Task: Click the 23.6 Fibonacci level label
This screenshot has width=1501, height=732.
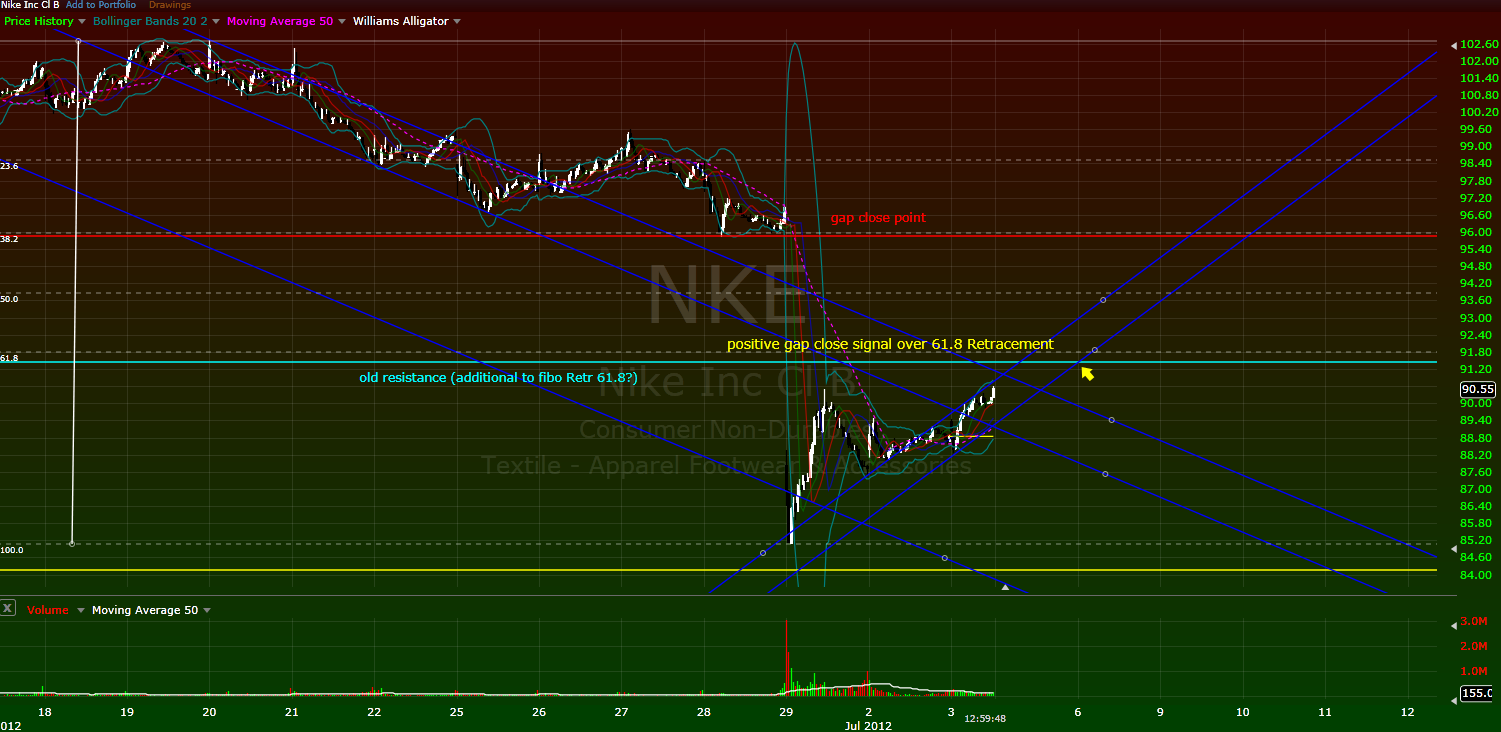Action: (8, 166)
